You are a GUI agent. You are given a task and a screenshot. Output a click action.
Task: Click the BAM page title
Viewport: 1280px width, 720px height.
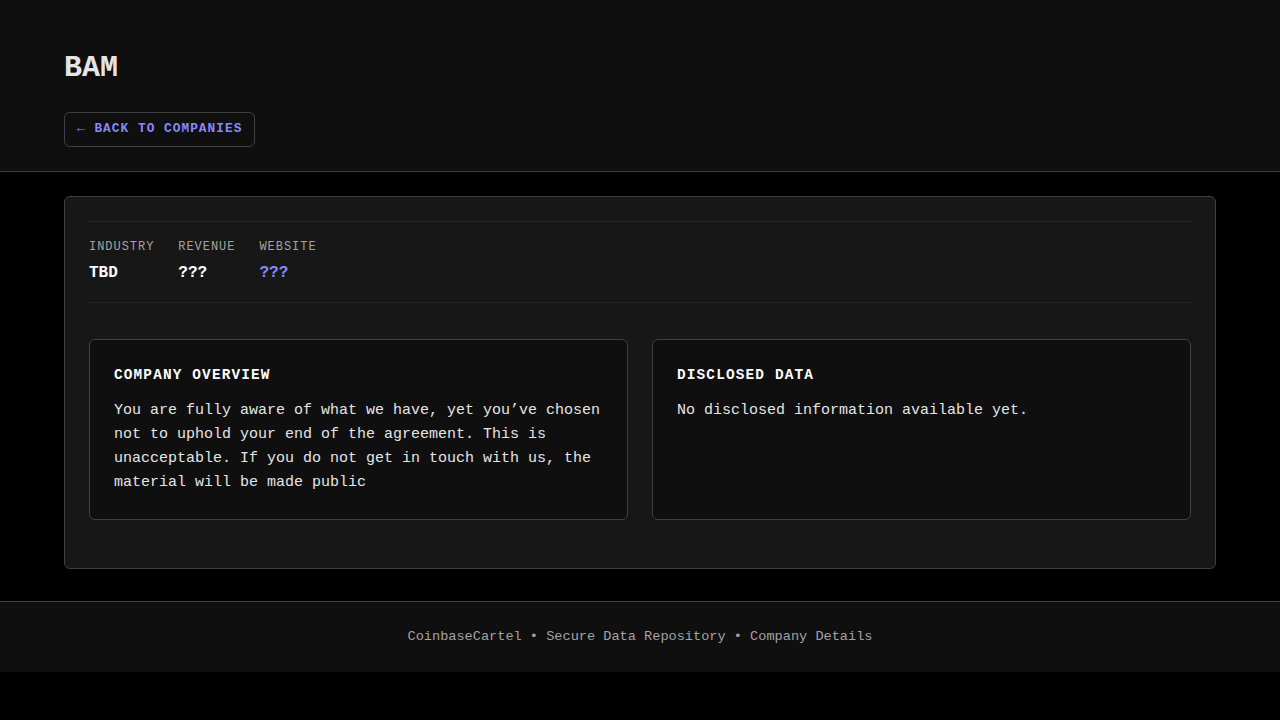(91, 67)
